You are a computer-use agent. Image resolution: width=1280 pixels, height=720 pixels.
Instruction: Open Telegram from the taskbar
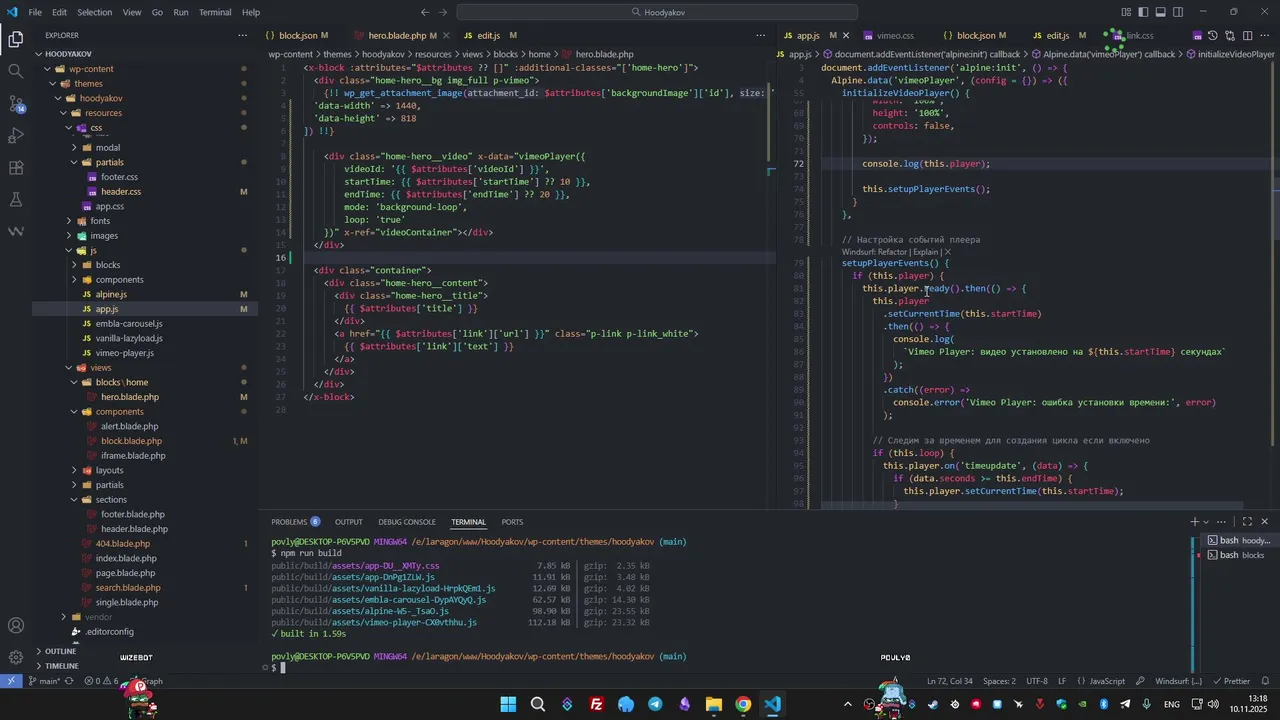[655, 704]
